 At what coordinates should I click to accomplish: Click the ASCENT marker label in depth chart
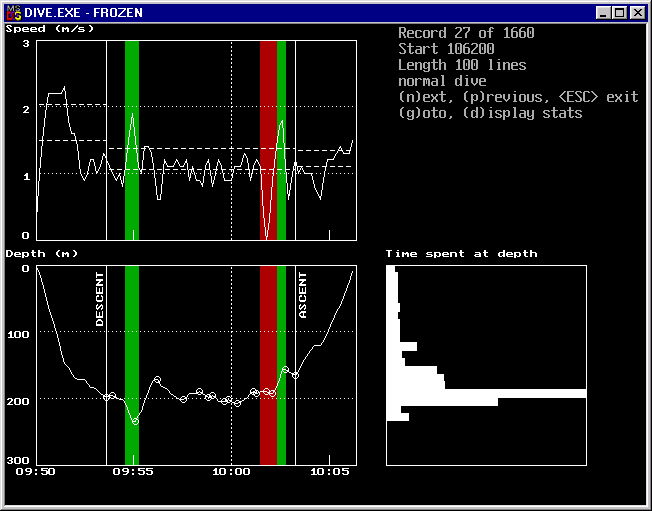(x=303, y=295)
